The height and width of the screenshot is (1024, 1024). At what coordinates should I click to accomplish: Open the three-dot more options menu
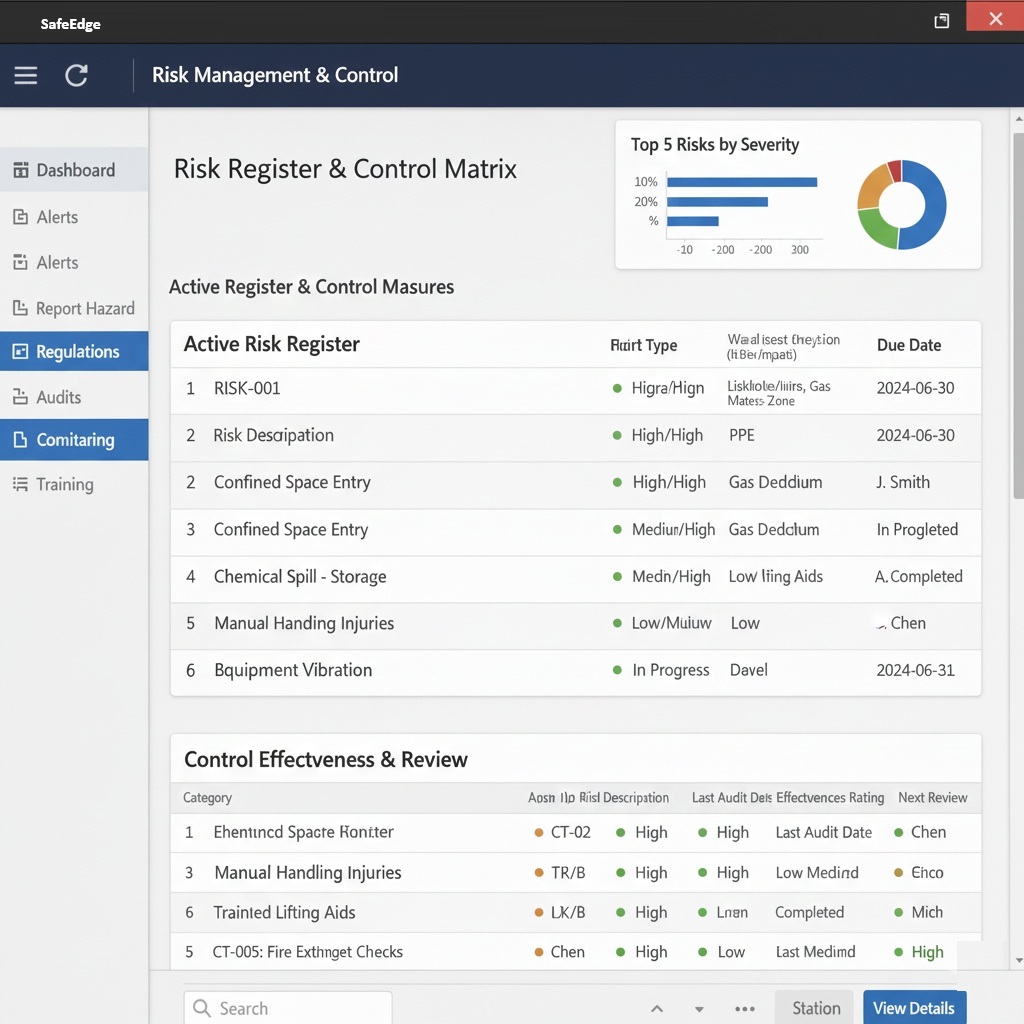point(745,1009)
